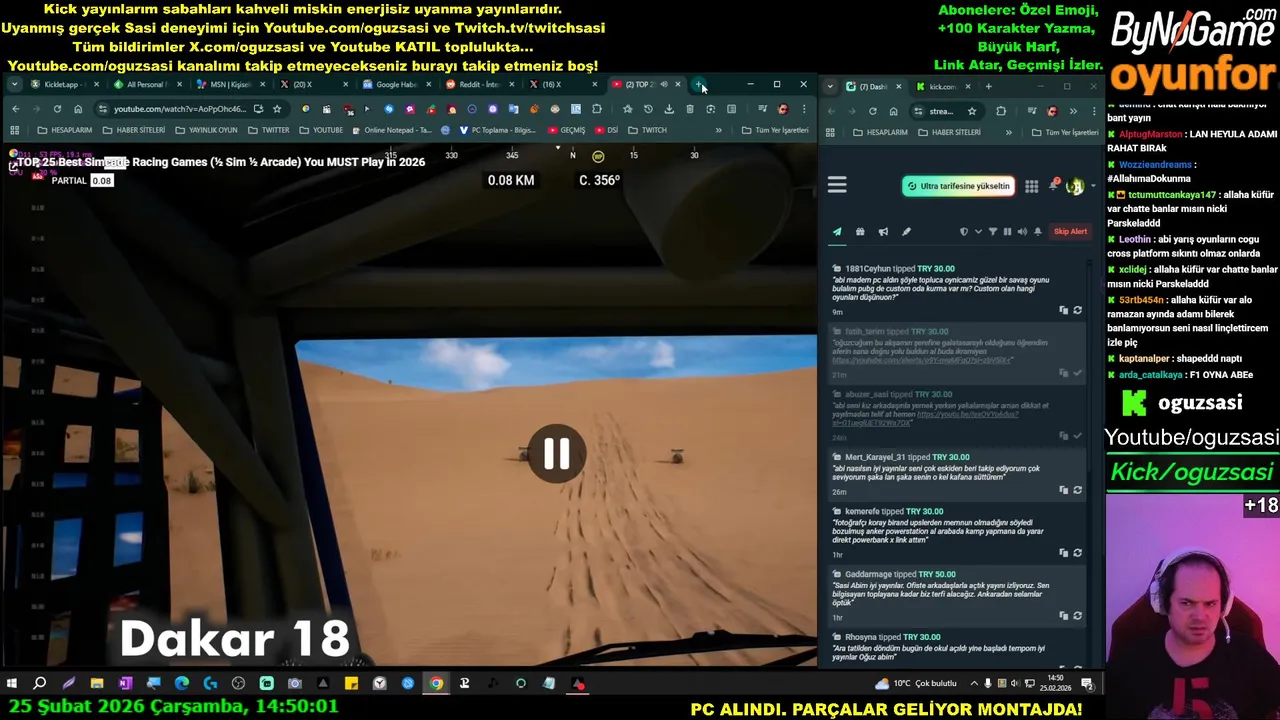Go home in right browser window
Viewport: 1280px width, 720px height.
[893, 111]
